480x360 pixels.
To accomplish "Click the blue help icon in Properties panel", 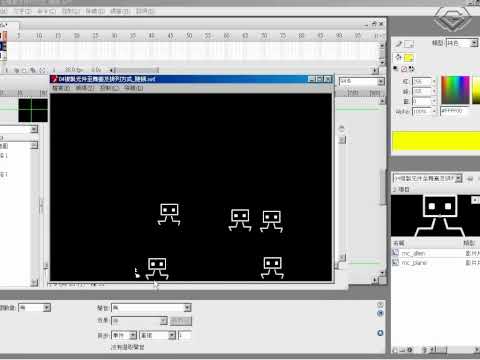I will [380, 313].
